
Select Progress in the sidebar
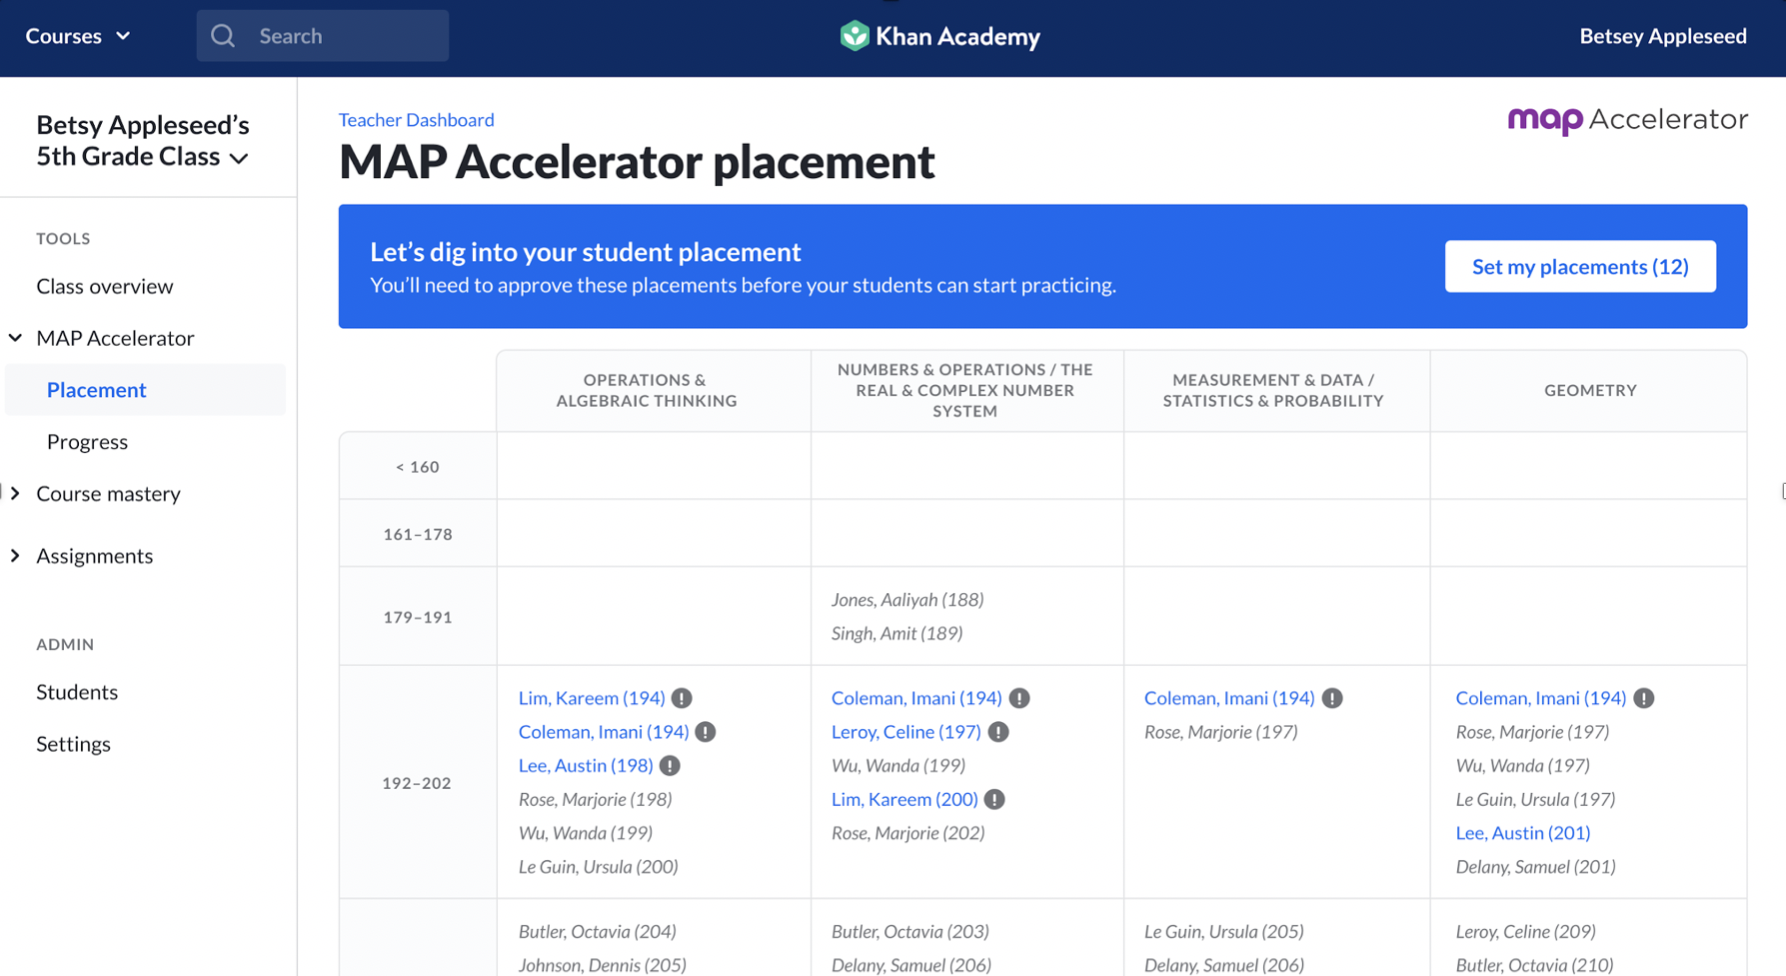(x=87, y=441)
